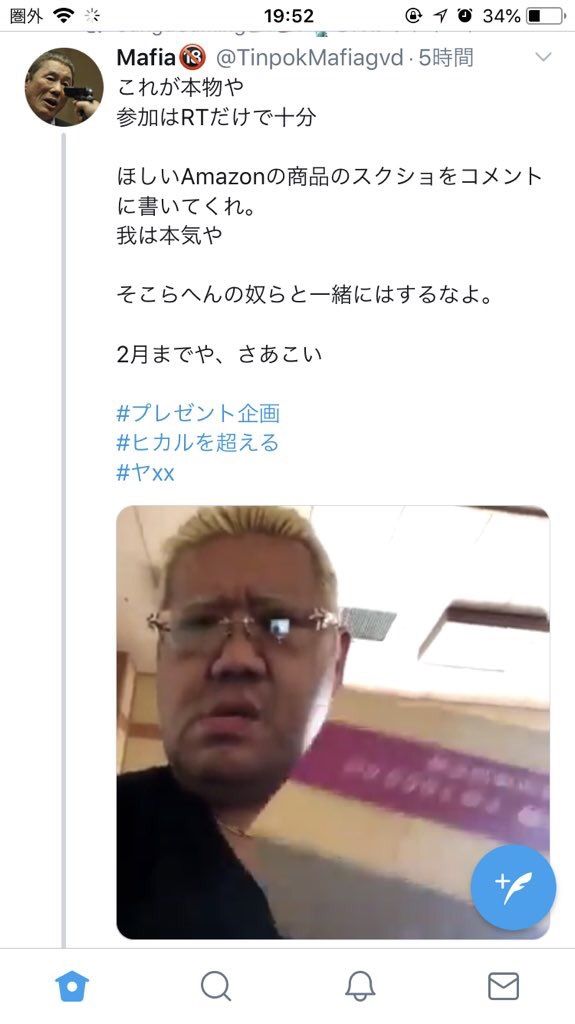Open the Search tab magnifier icon
This screenshot has width=575, height=1024.
(x=216, y=986)
